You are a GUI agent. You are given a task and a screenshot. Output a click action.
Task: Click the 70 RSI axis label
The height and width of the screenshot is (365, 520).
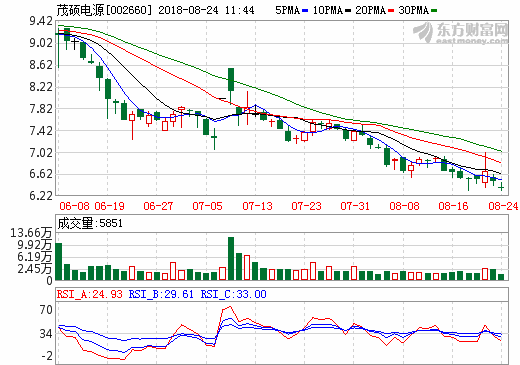[x=46, y=310]
